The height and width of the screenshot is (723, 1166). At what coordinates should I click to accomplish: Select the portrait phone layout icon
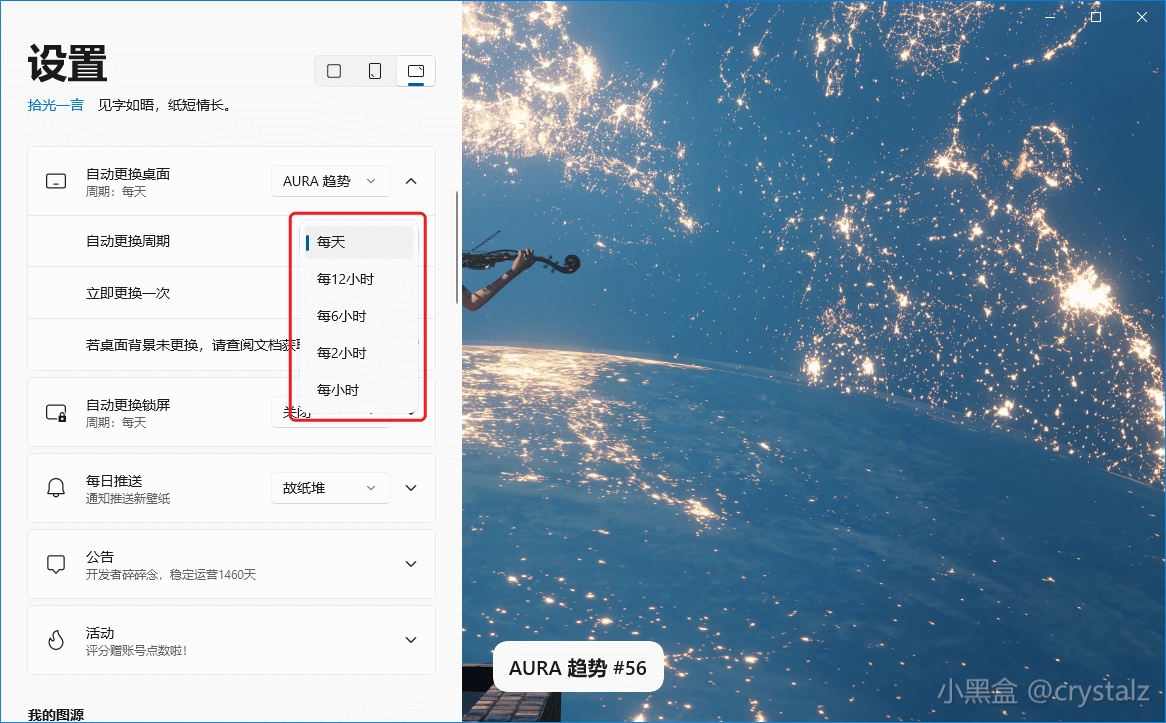pos(375,71)
